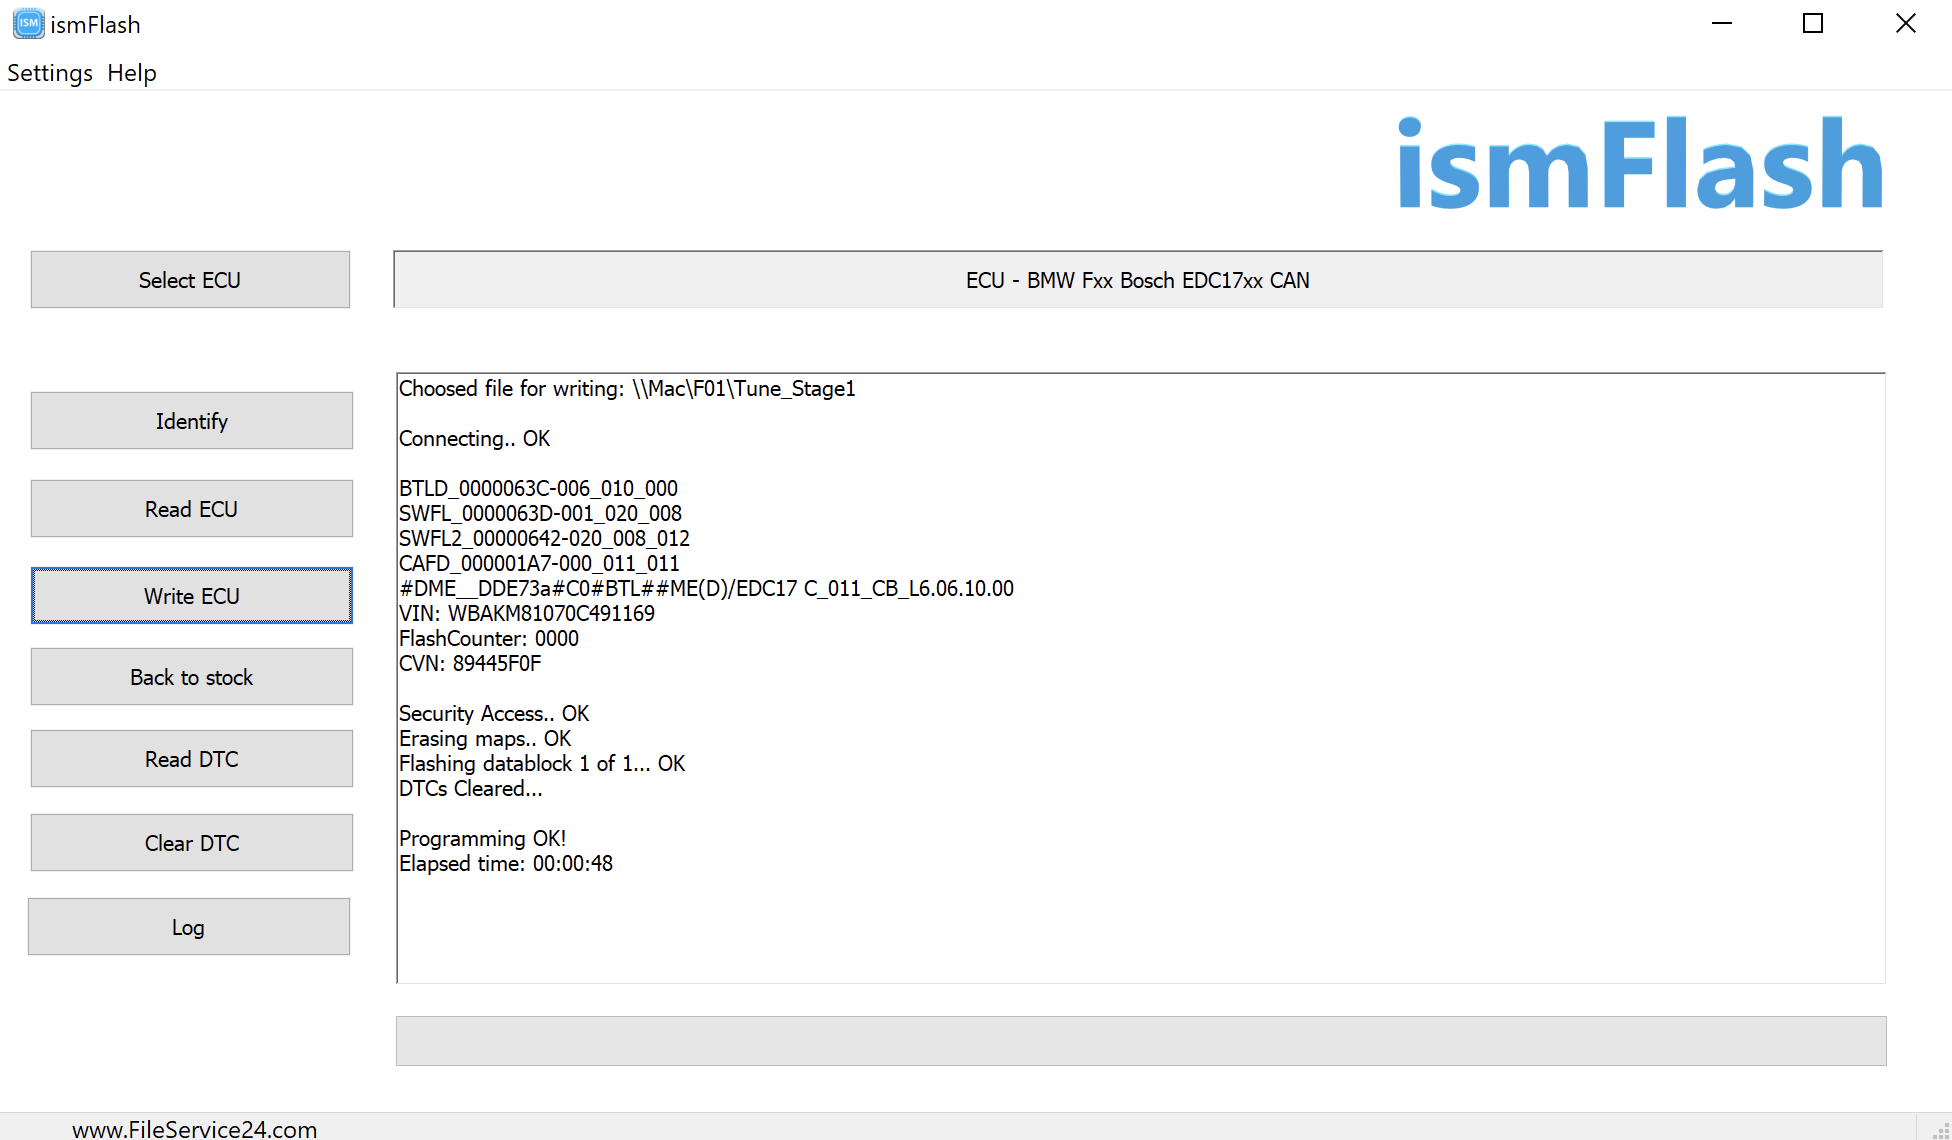The height and width of the screenshot is (1140, 1952).
Task: Open the Settings menu
Action: coord(50,73)
